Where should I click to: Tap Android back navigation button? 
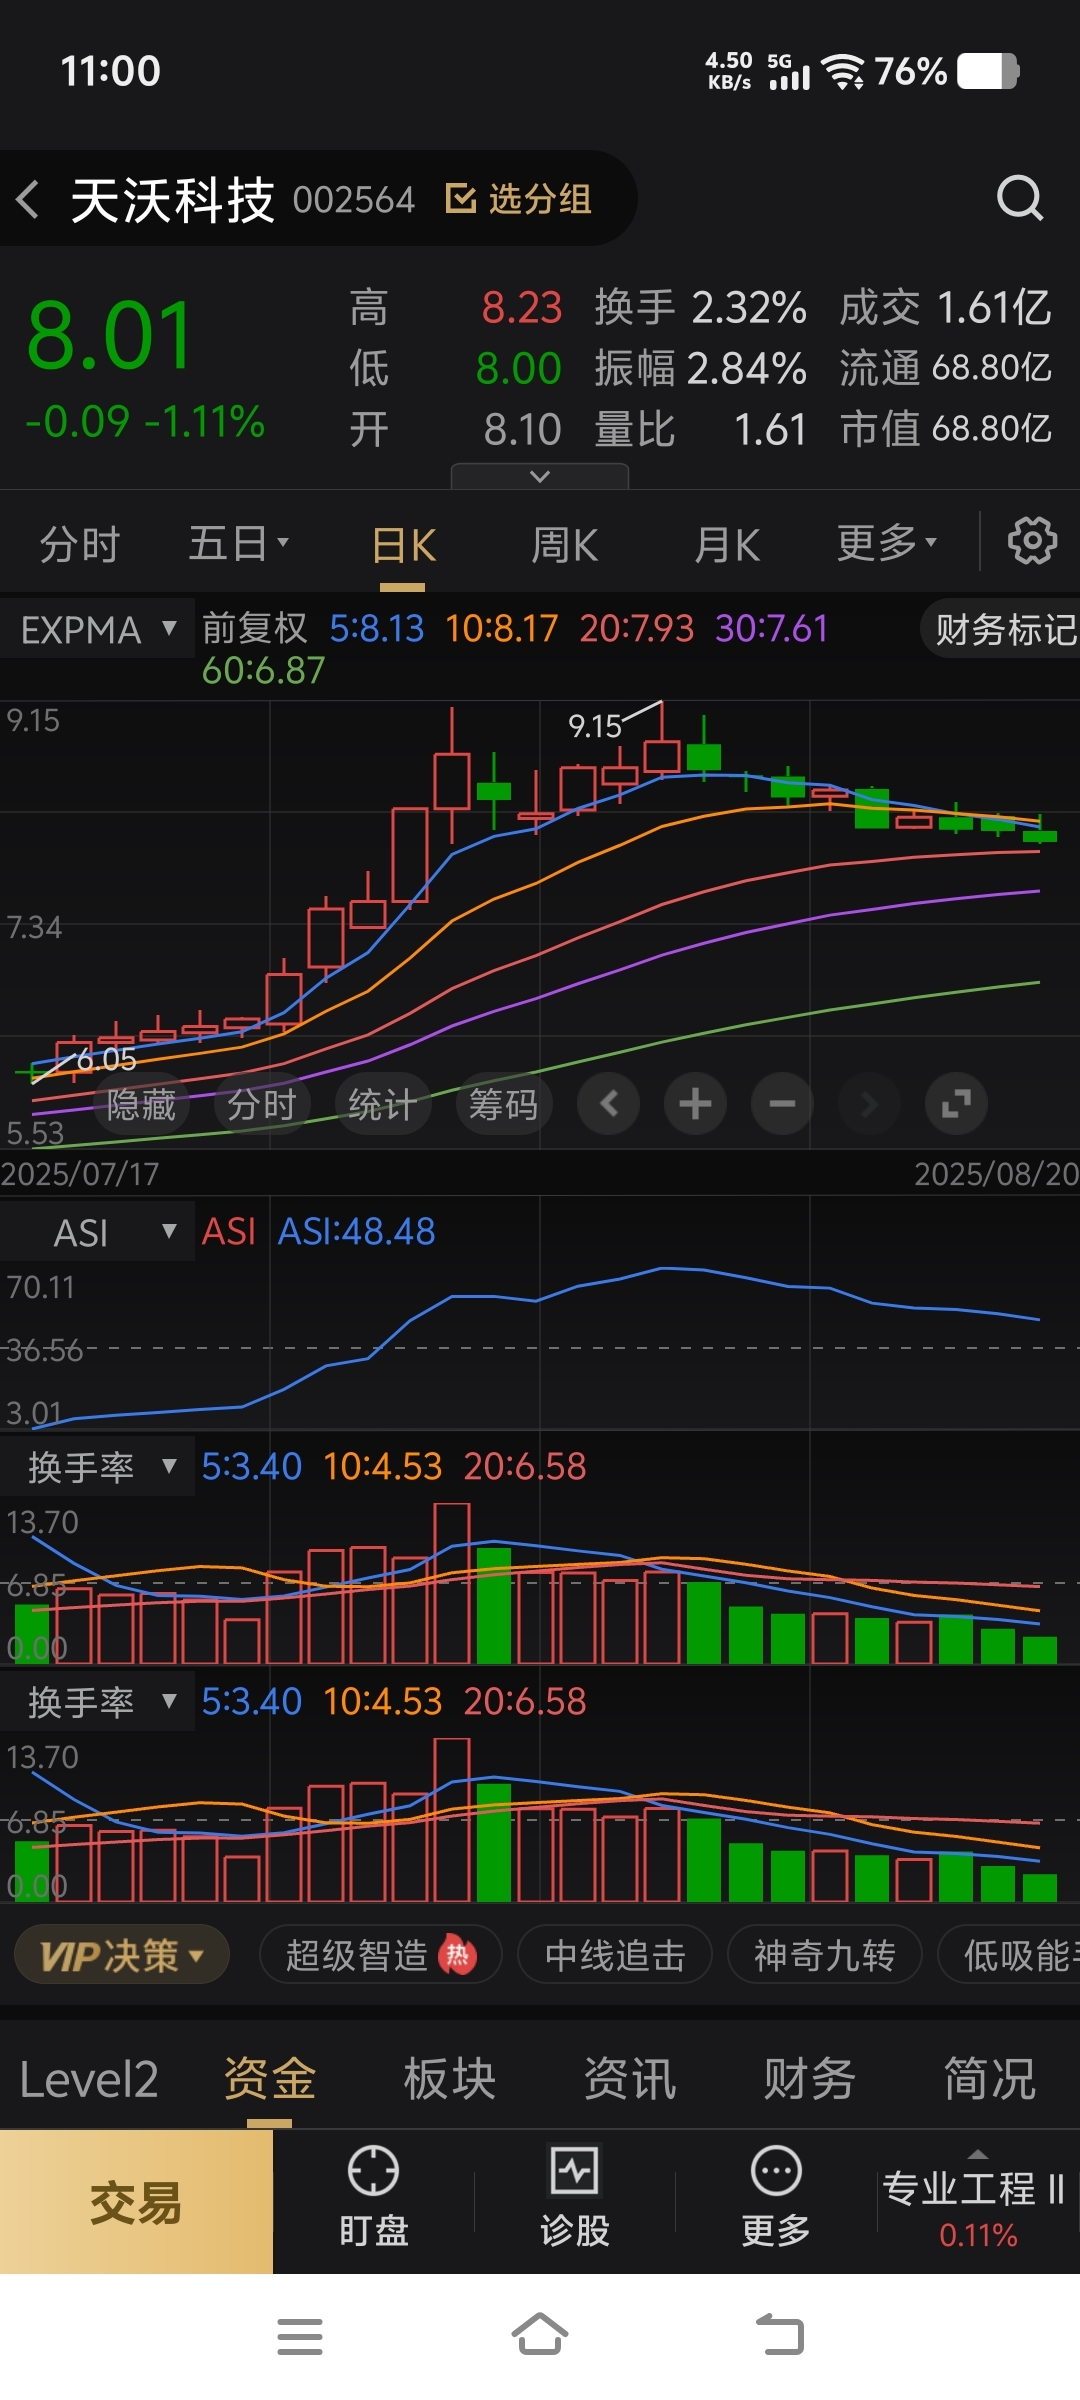point(780,2336)
